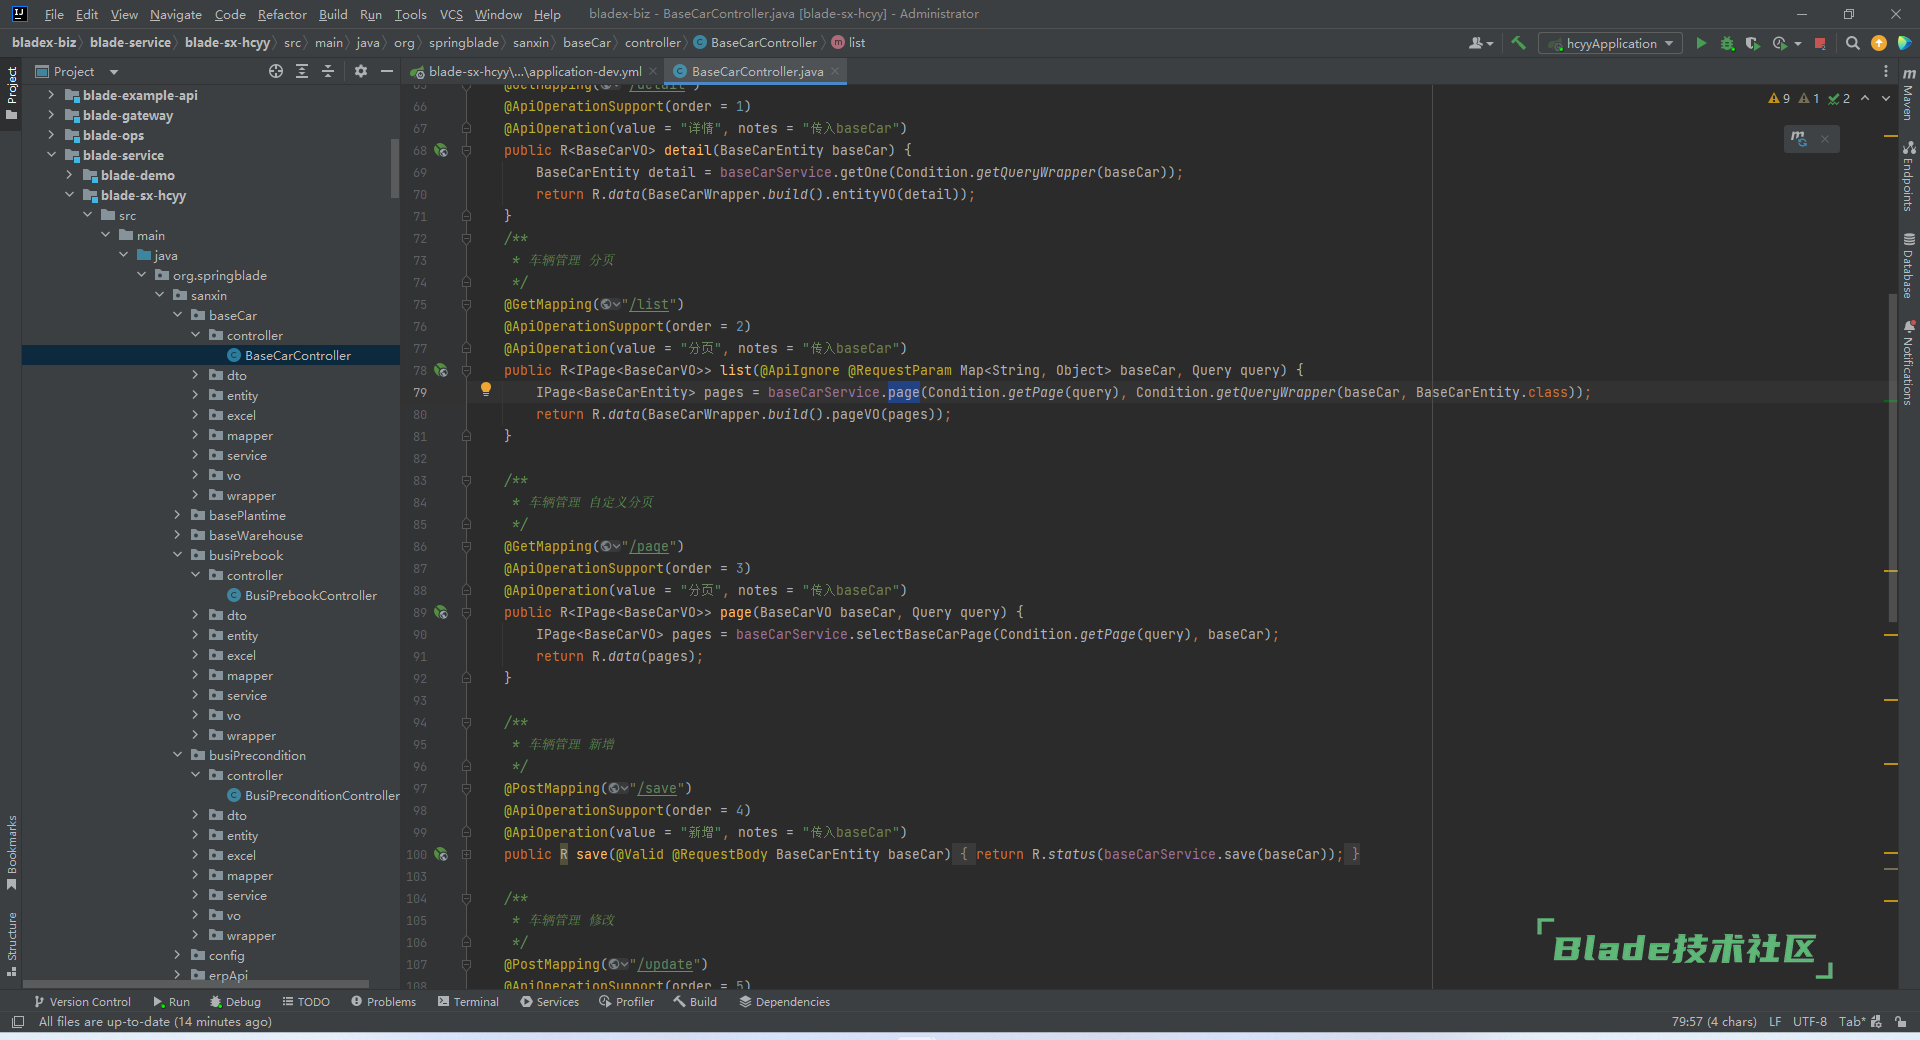Image resolution: width=1920 pixels, height=1040 pixels.
Task: Click the Build project hammer icon
Action: (x=1518, y=43)
